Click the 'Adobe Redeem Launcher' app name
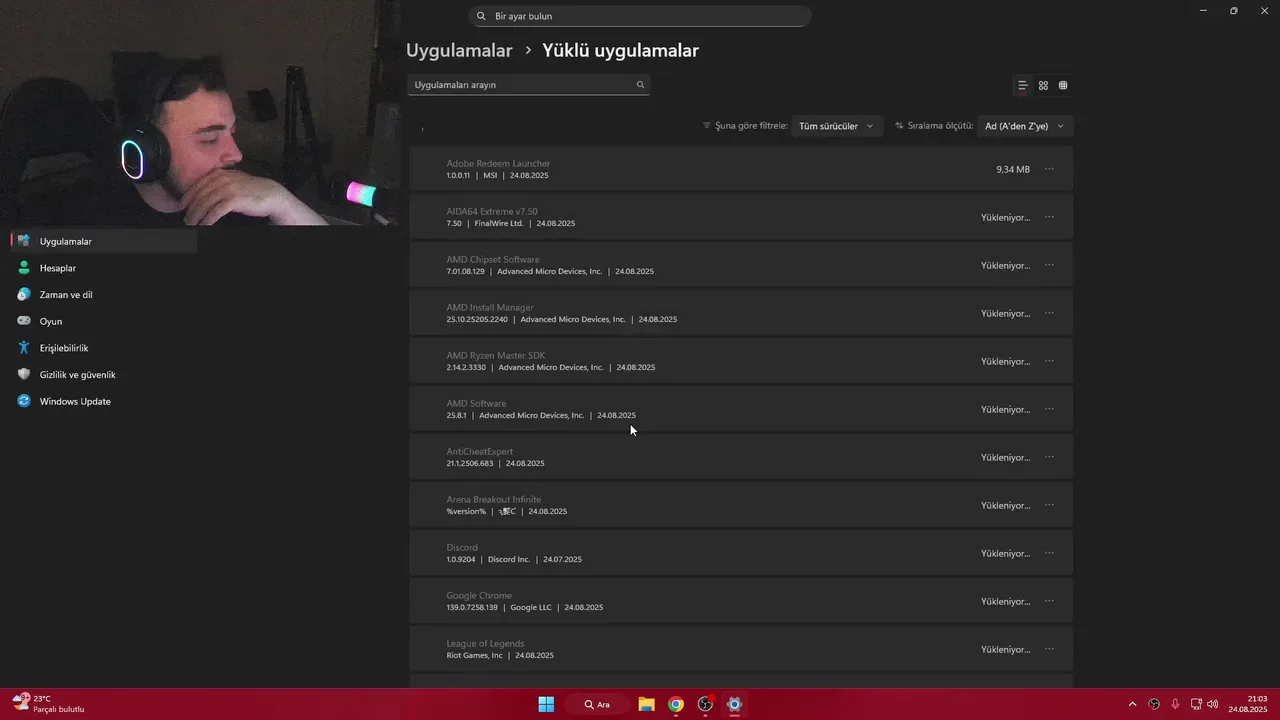1280x720 pixels. (x=498, y=163)
